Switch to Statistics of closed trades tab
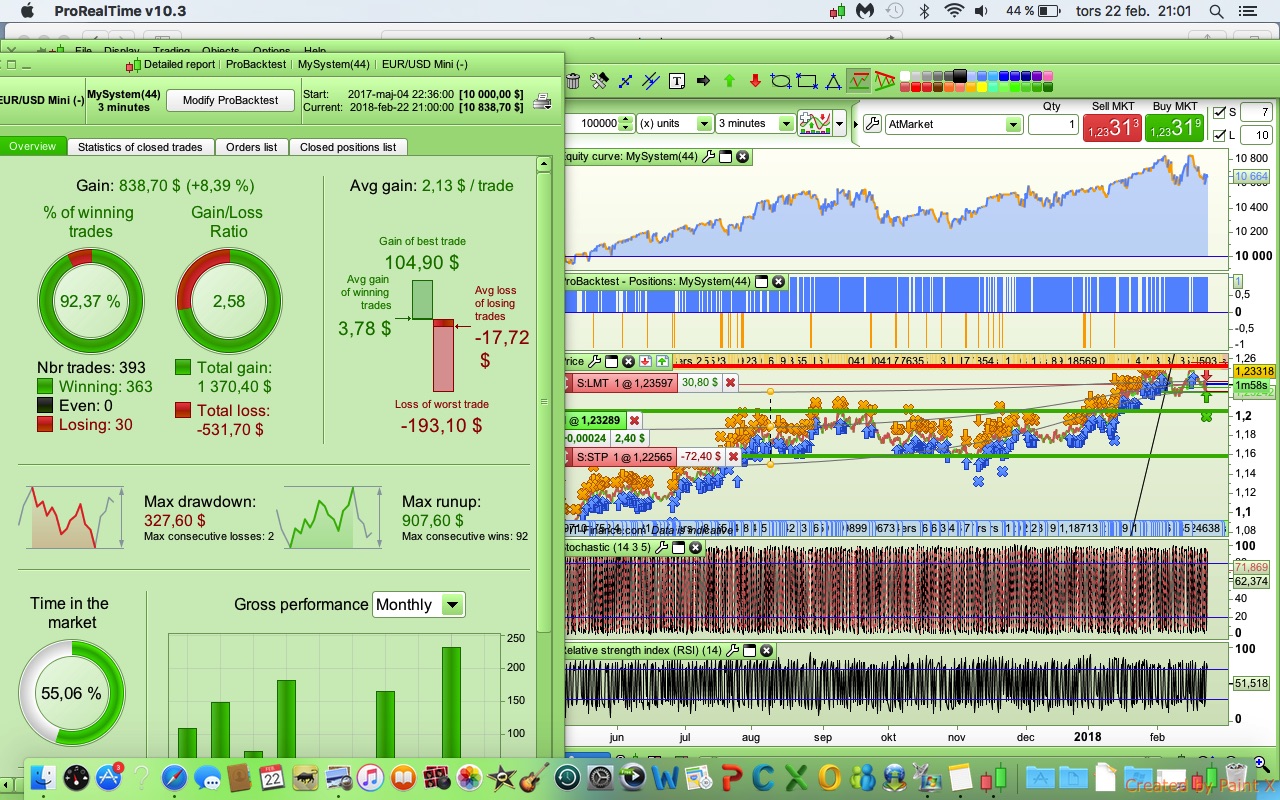Viewport: 1280px width, 800px height. [140, 147]
